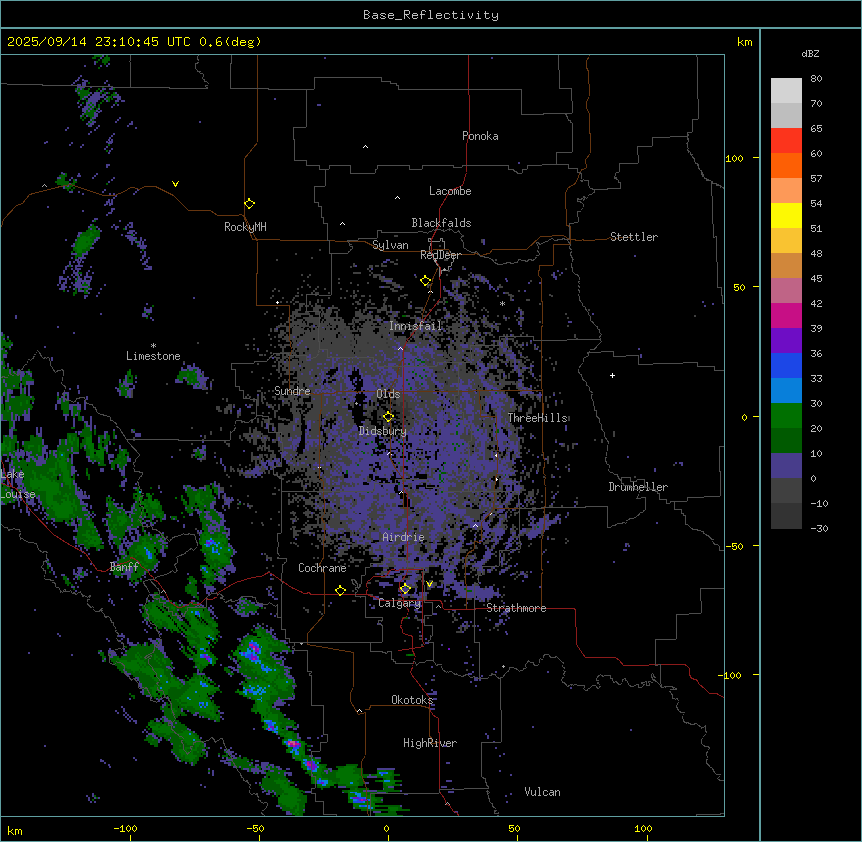Select the asterisk marker northeast of Innisfail
Viewport: 862px width, 842px height.
pos(502,304)
